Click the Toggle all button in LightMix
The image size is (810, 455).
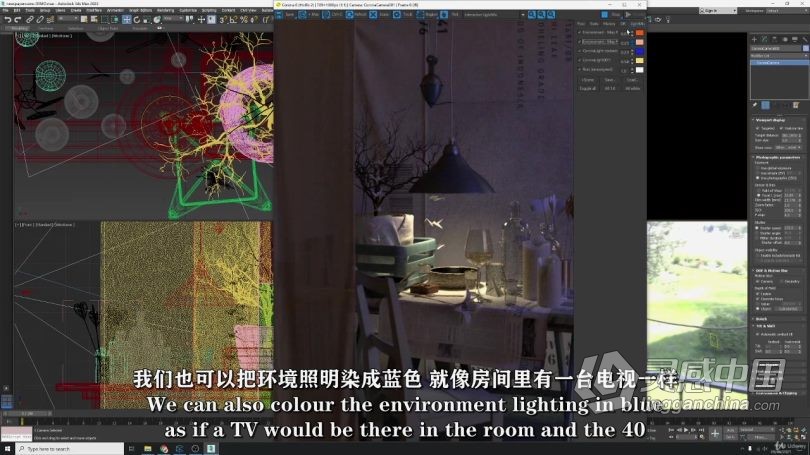588,88
